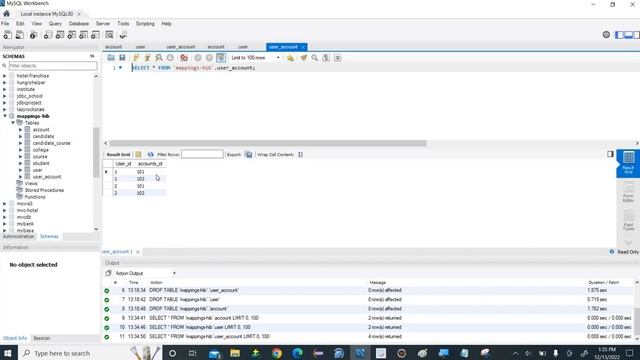Open the schema inspector icon
Screen dimensions: 640x360
click(x=33, y=35)
